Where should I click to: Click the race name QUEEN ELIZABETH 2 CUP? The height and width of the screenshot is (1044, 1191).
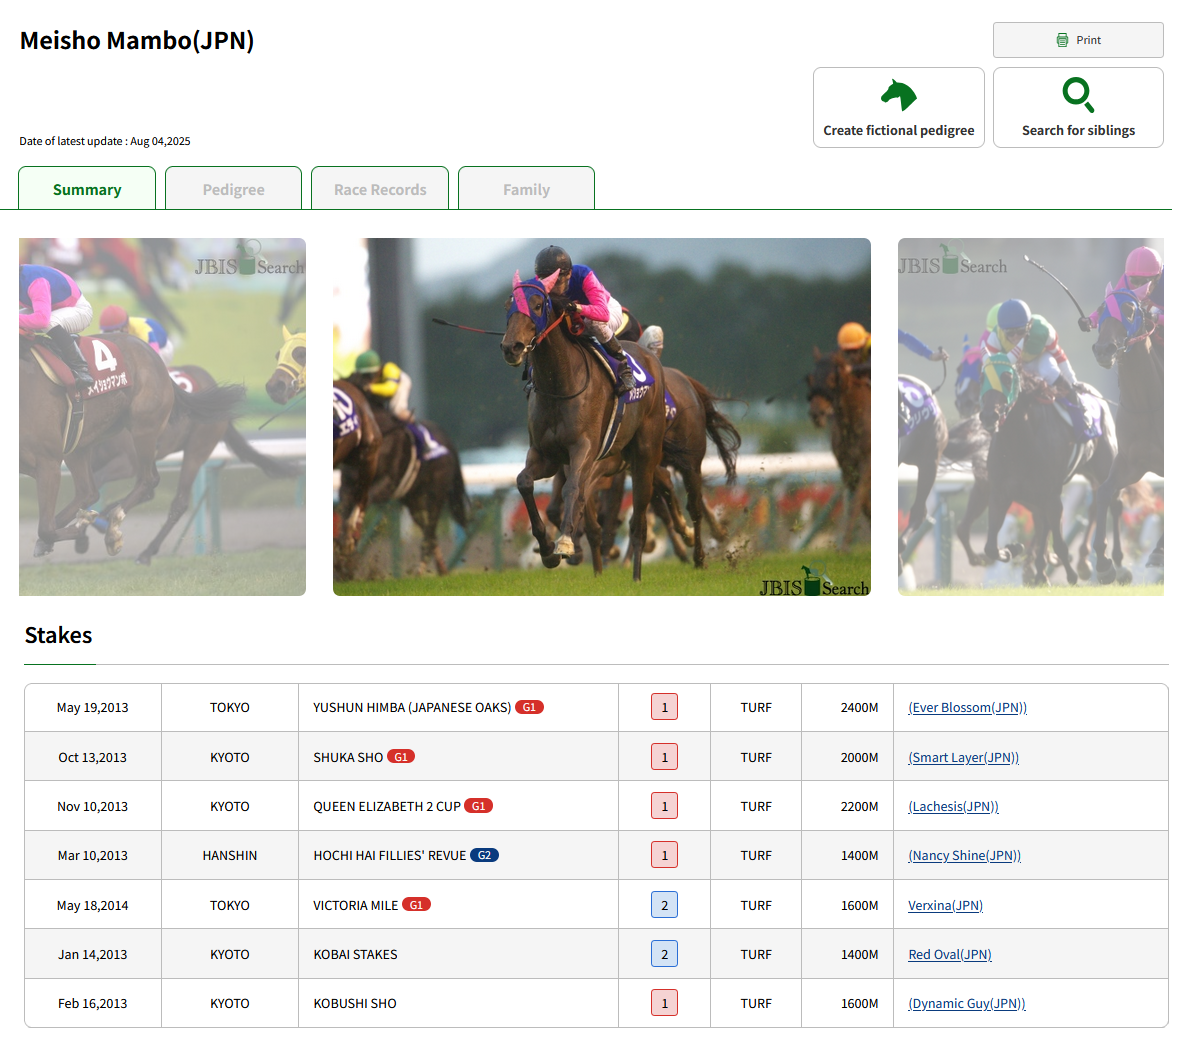(387, 807)
